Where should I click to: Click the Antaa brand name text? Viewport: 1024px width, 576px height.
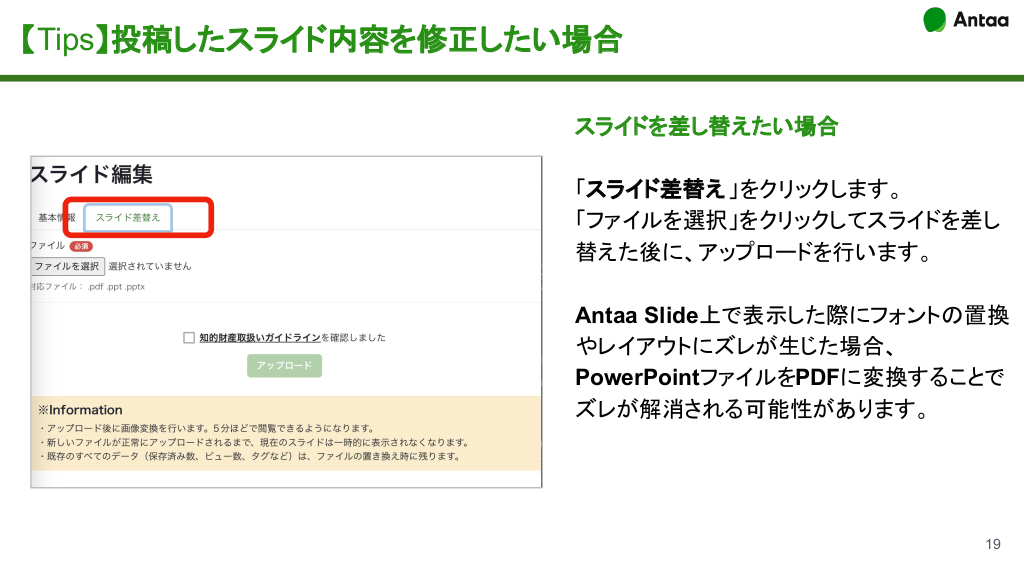pos(981,20)
